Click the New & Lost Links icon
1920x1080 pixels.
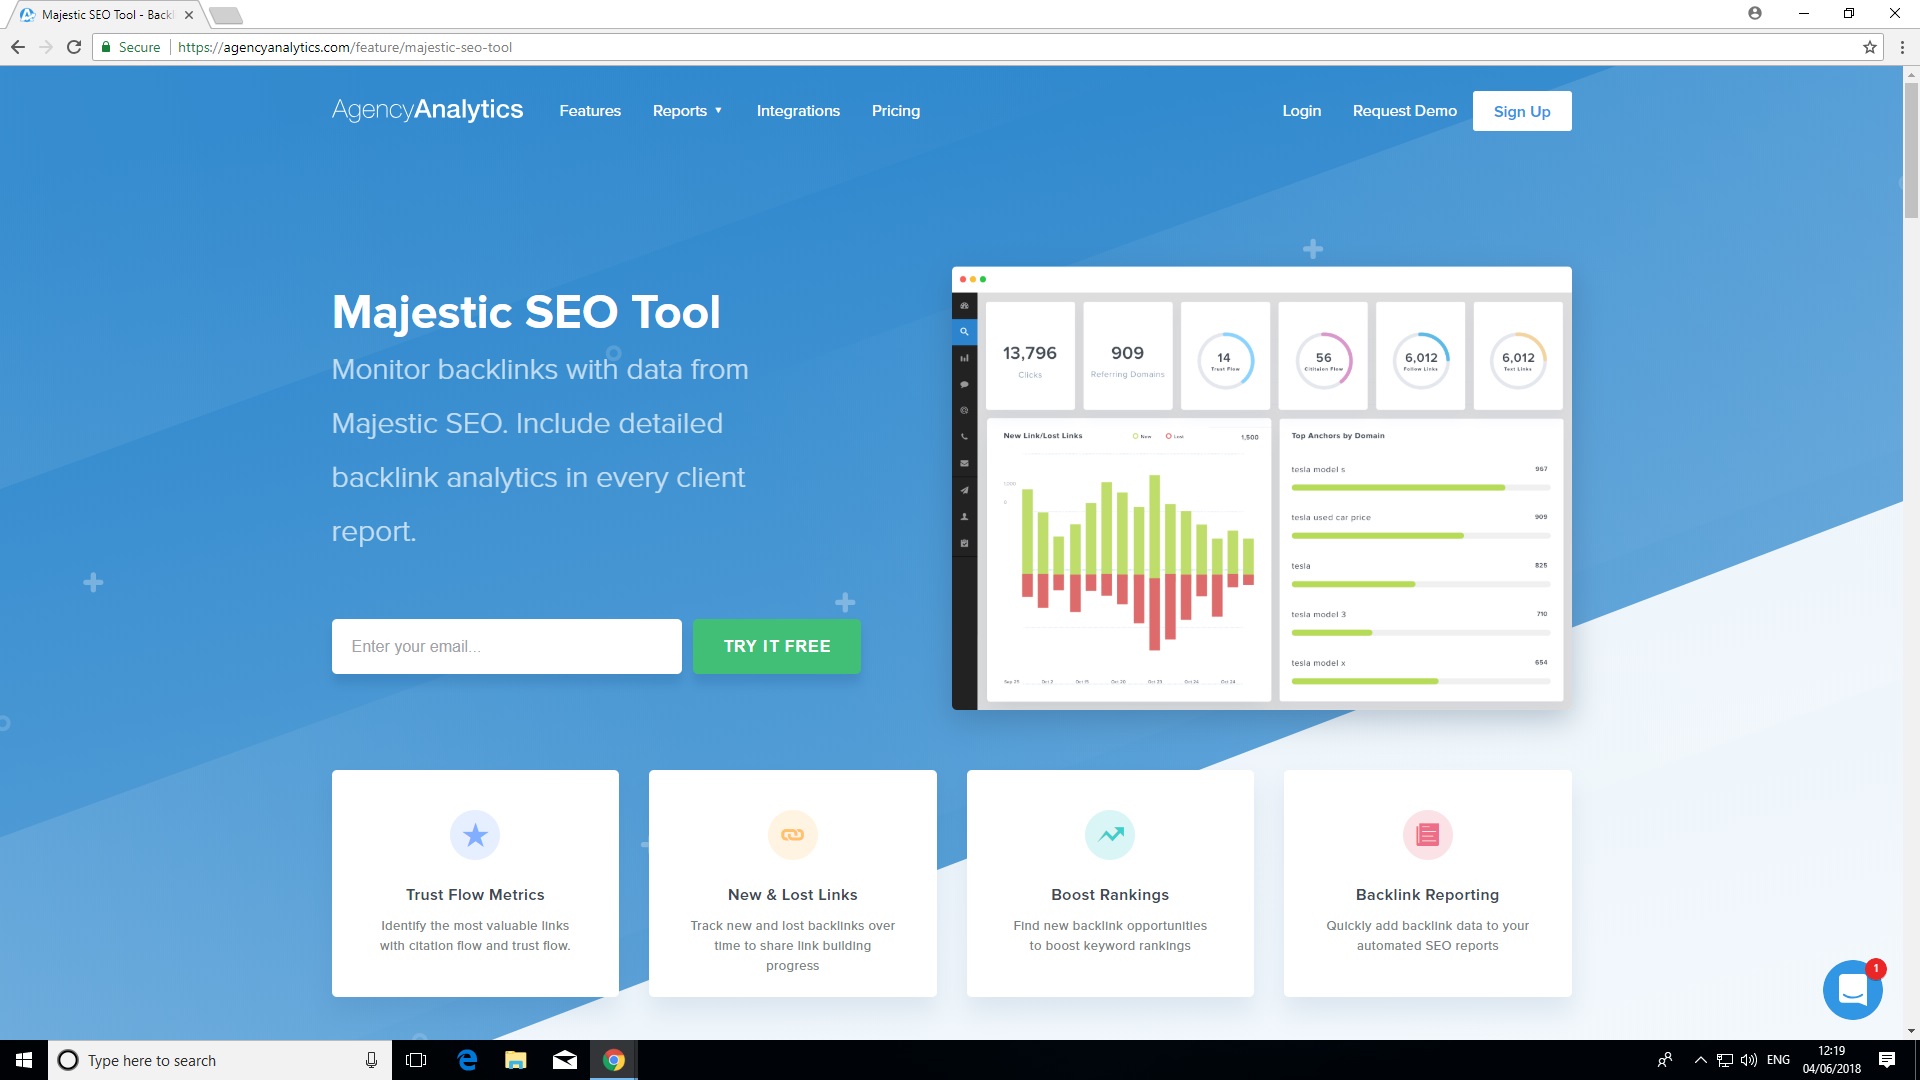[x=793, y=833]
